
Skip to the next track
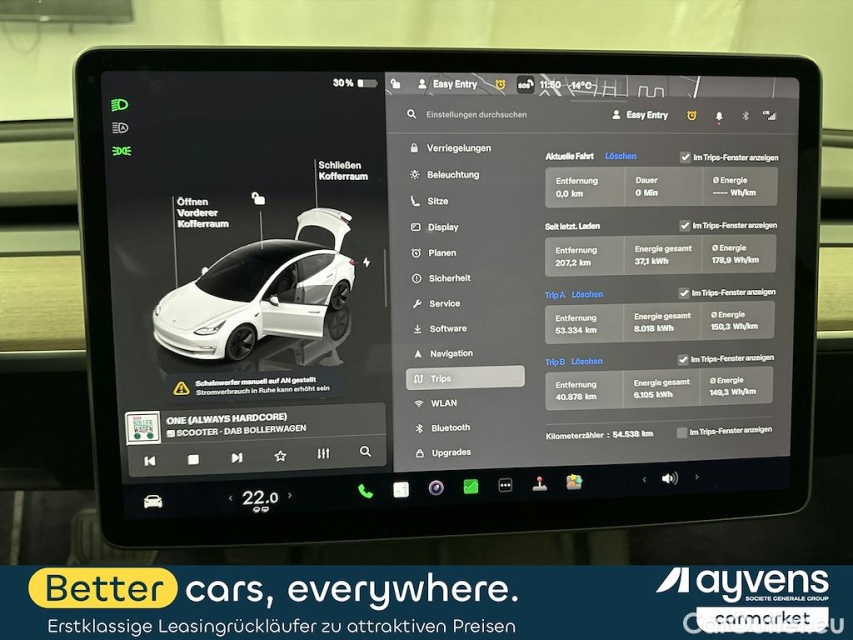point(237,458)
